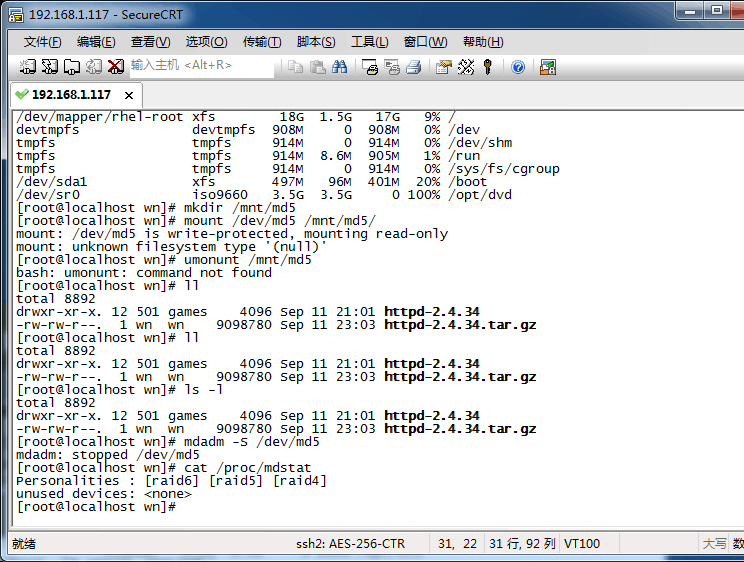Screen dimensions: 744x562
Task: Click 'mount: unknown filesystem type' line
Action: coord(172,247)
